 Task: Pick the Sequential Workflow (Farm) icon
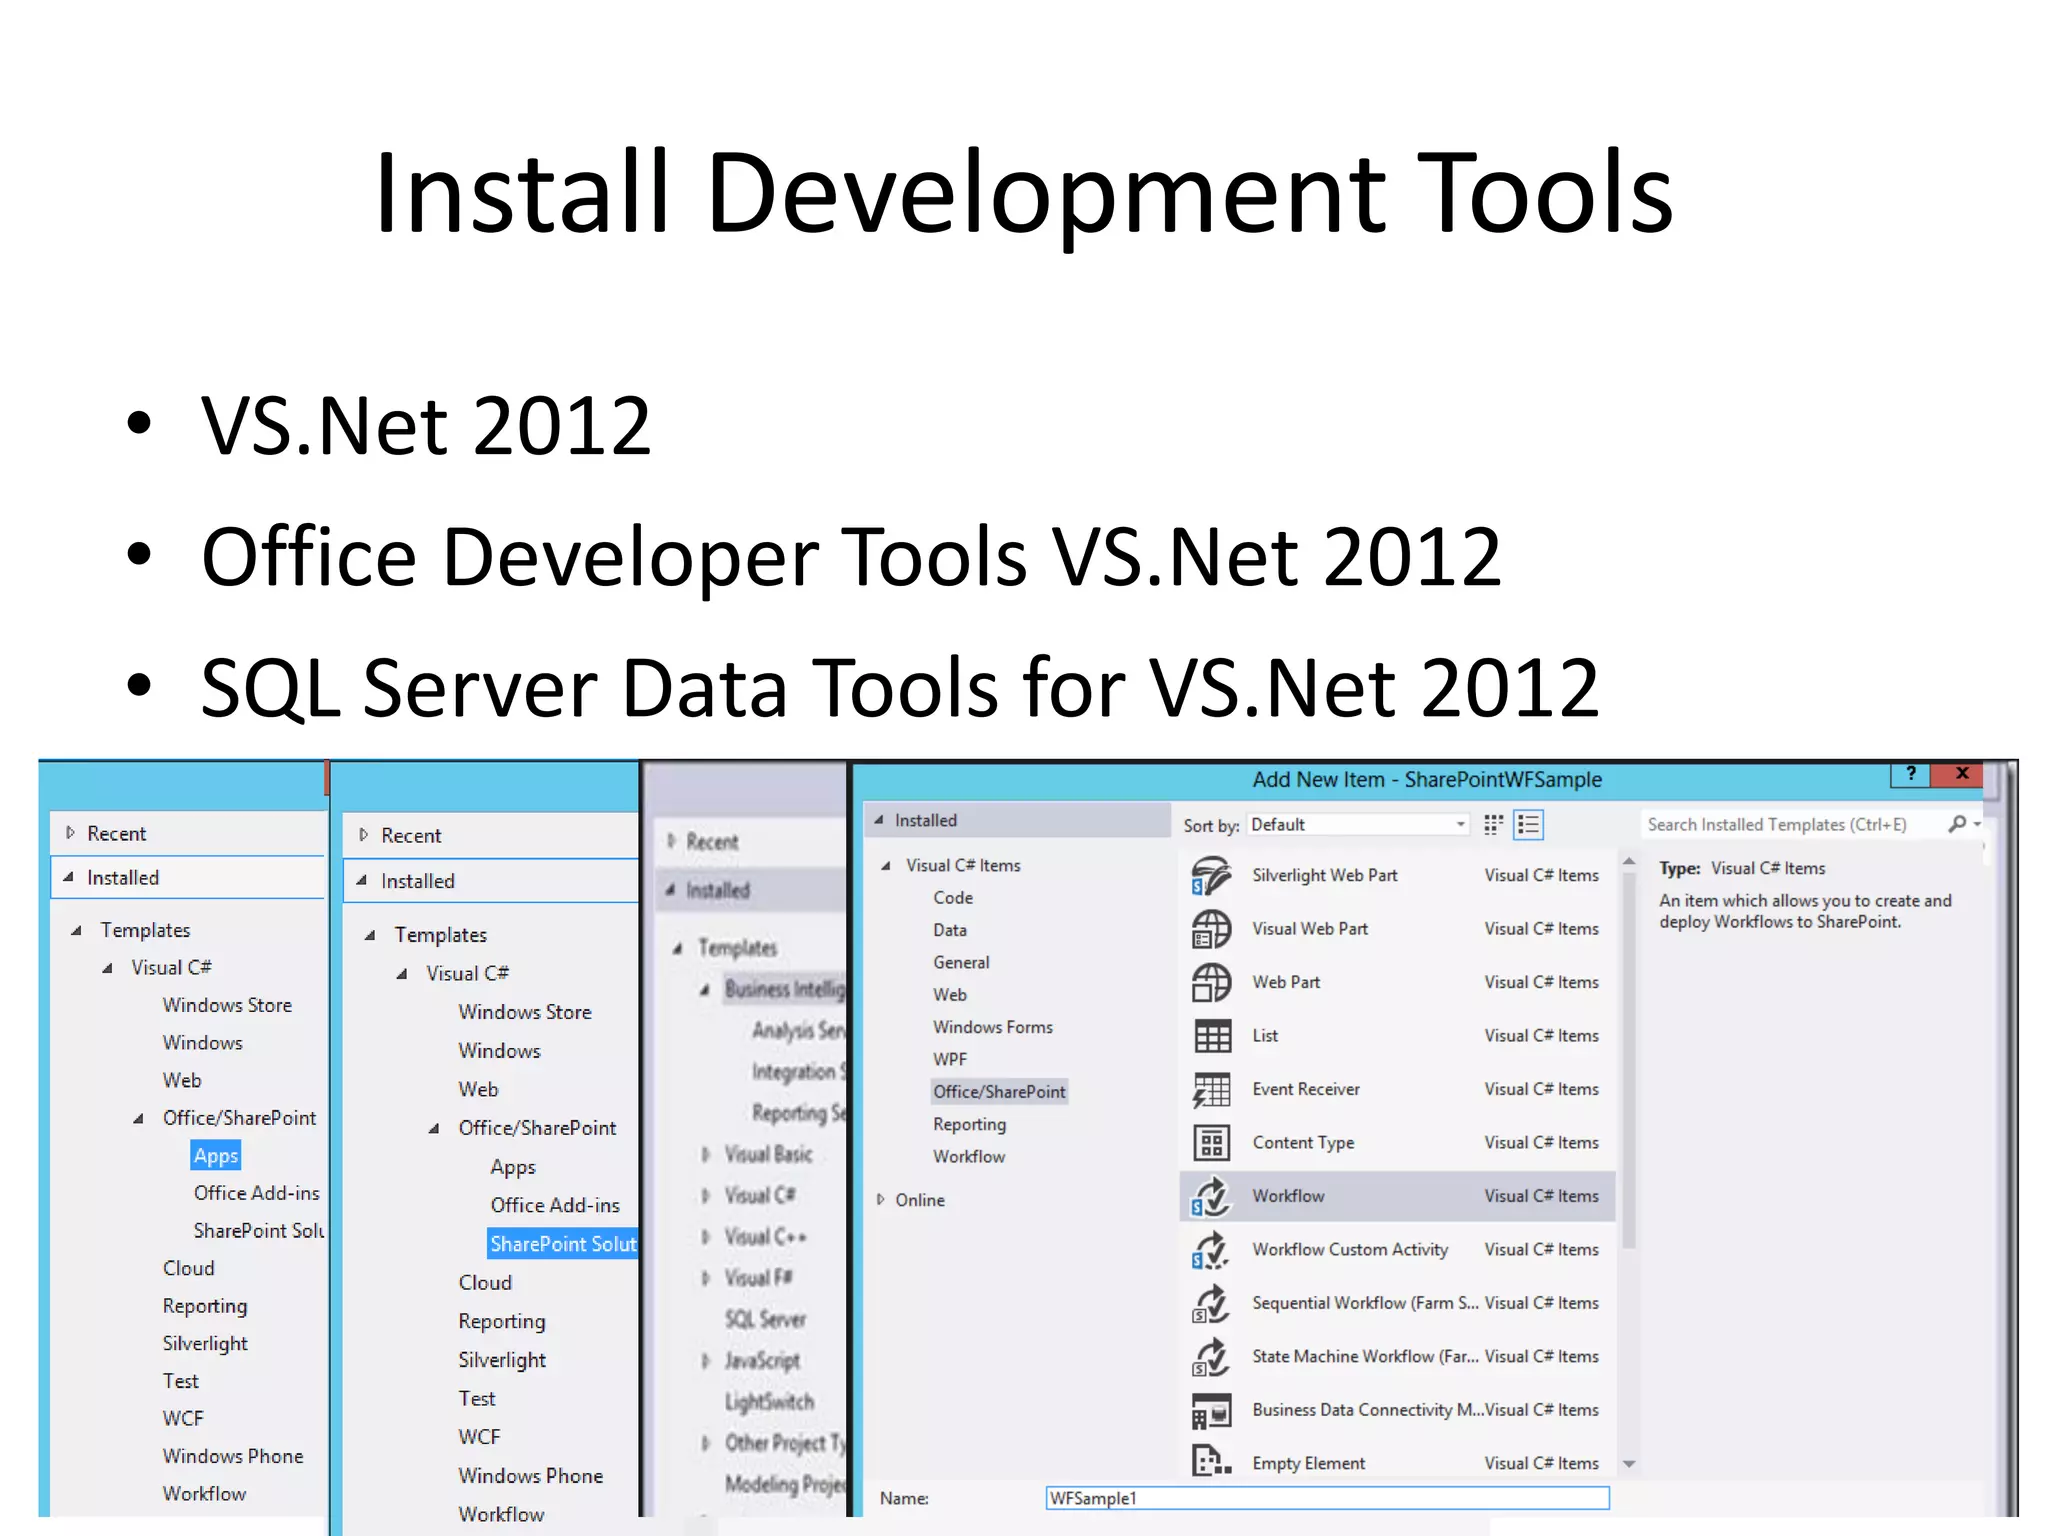1211,1303
